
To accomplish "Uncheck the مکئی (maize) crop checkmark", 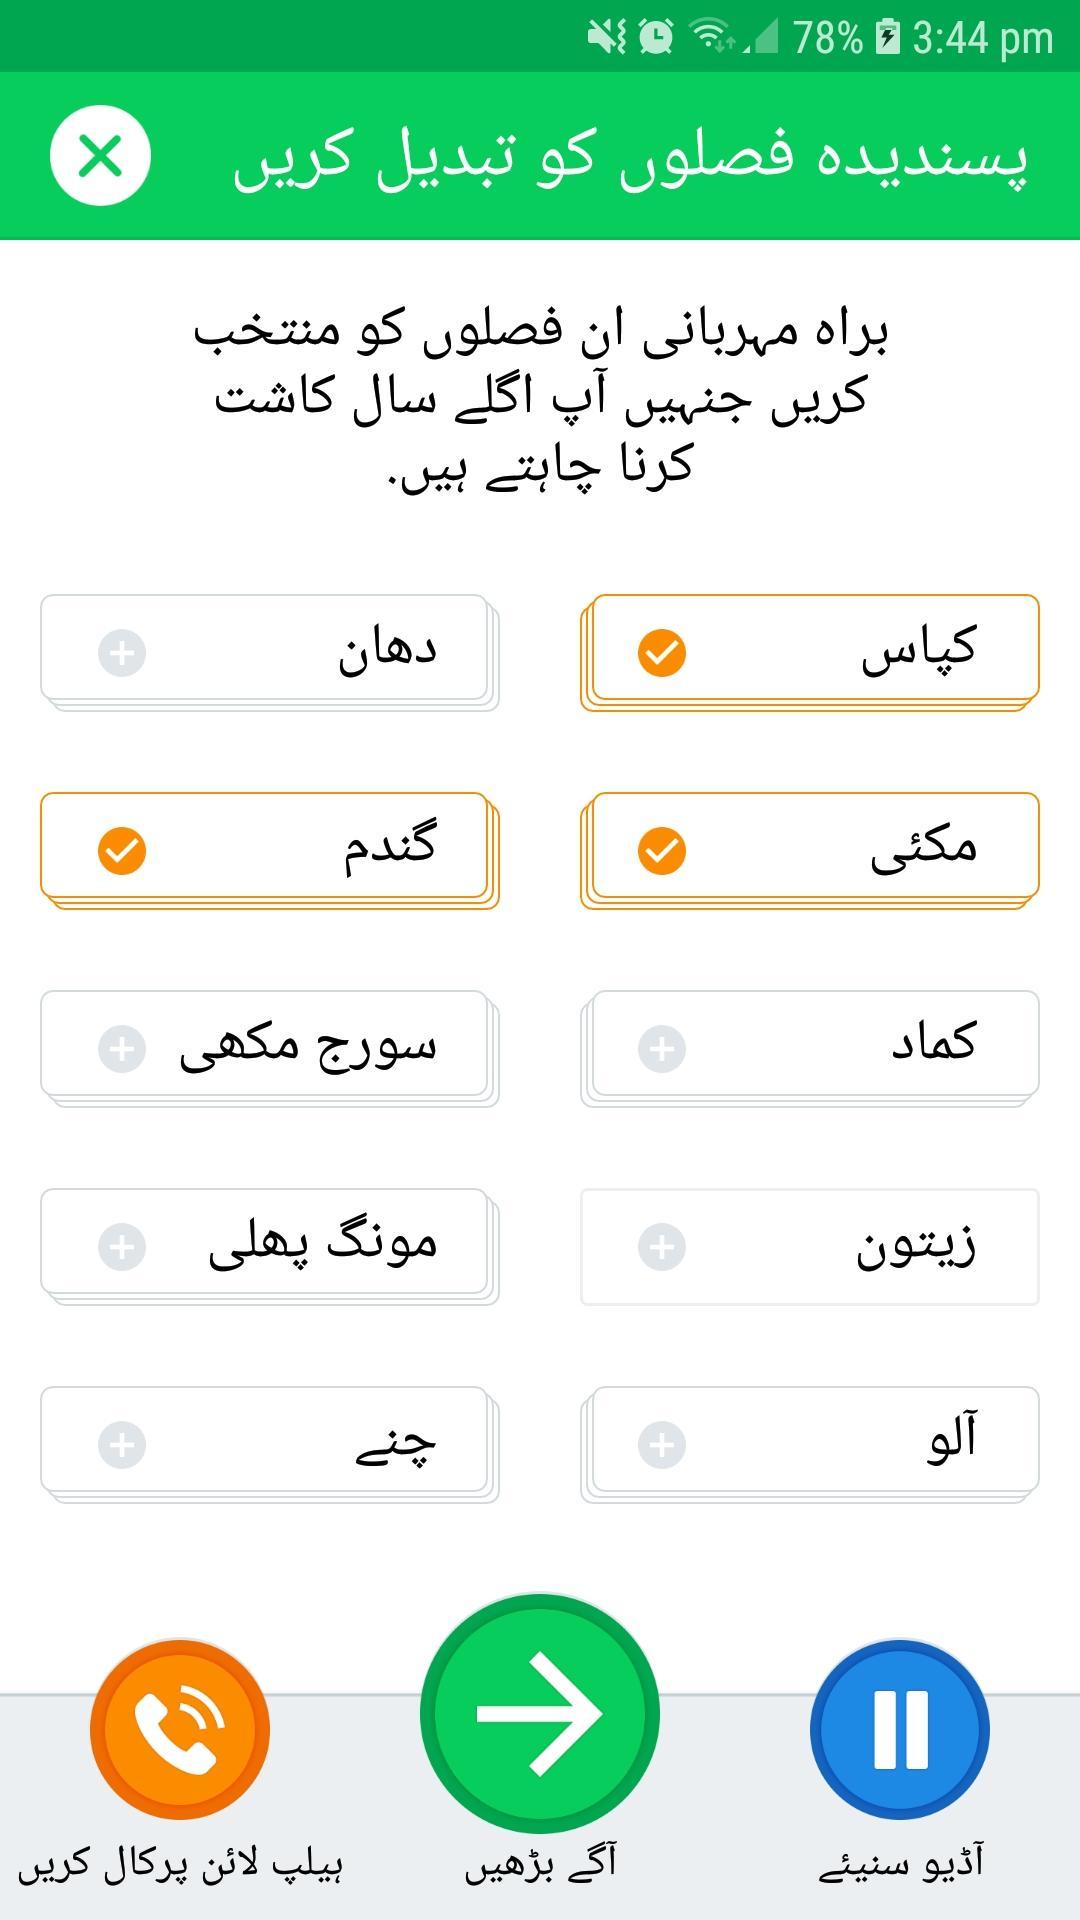I will pos(662,851).
